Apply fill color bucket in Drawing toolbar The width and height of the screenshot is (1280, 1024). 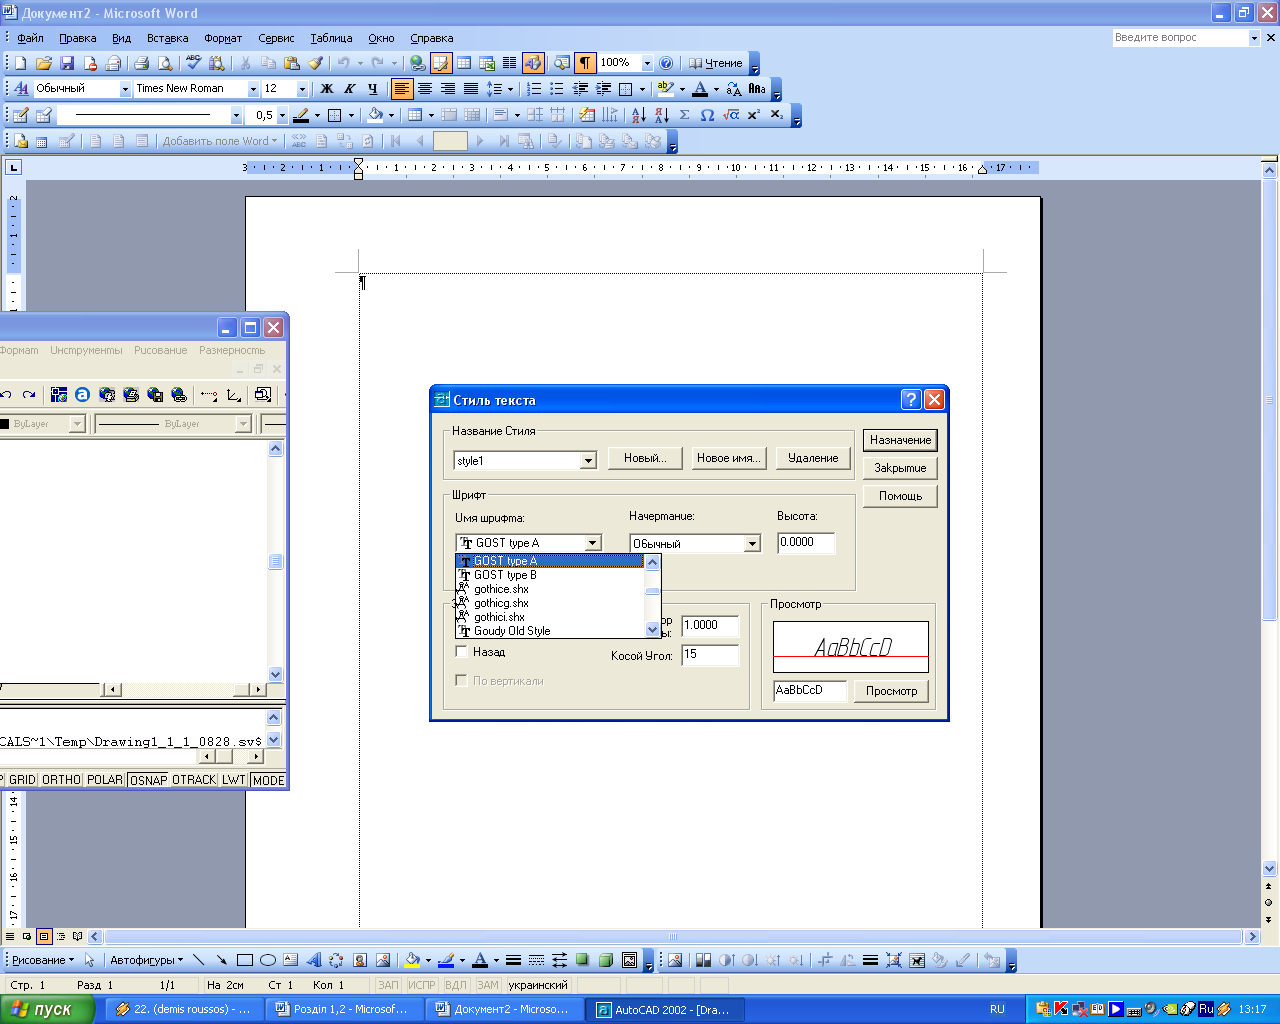point(411,960)
